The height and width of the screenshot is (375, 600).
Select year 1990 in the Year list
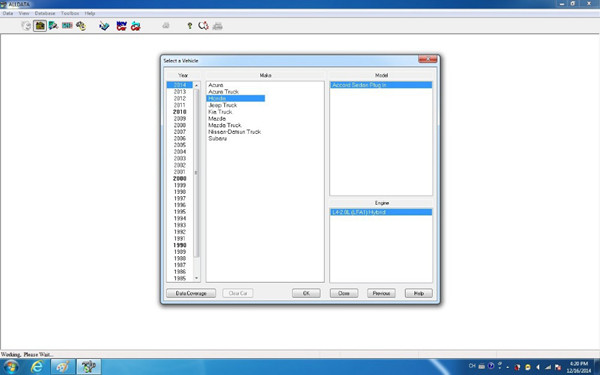pos(180,245)
